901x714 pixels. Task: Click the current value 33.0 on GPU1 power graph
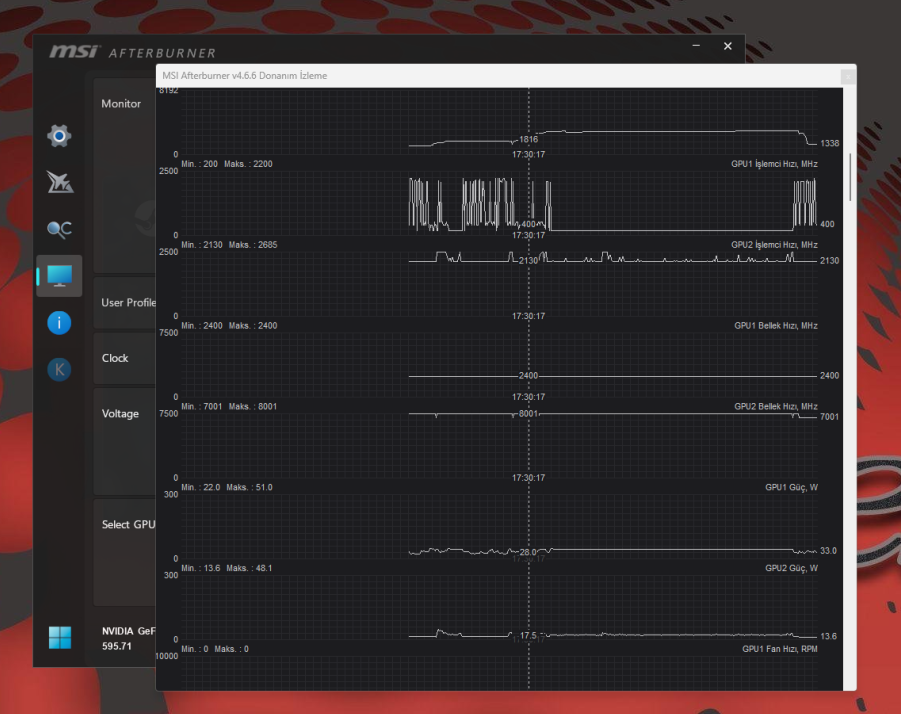point(828,551)
